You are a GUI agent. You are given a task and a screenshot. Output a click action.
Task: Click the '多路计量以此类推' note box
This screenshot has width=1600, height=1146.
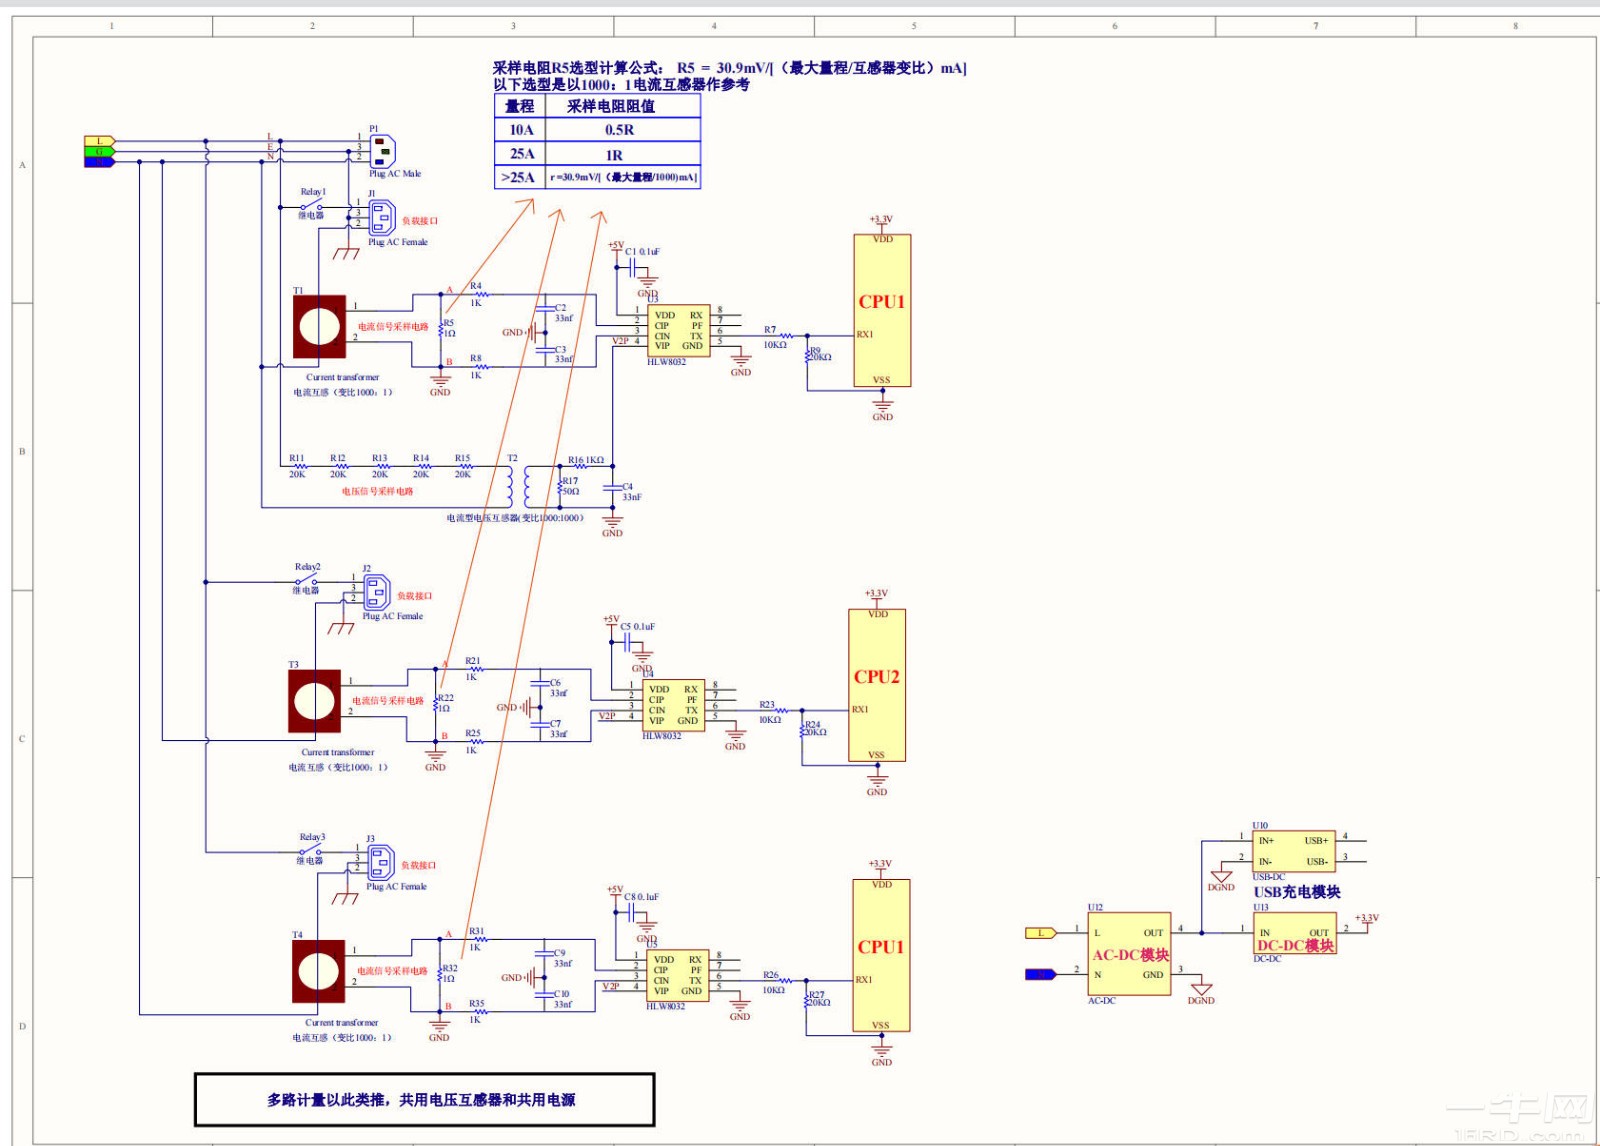click(424, 1100)
